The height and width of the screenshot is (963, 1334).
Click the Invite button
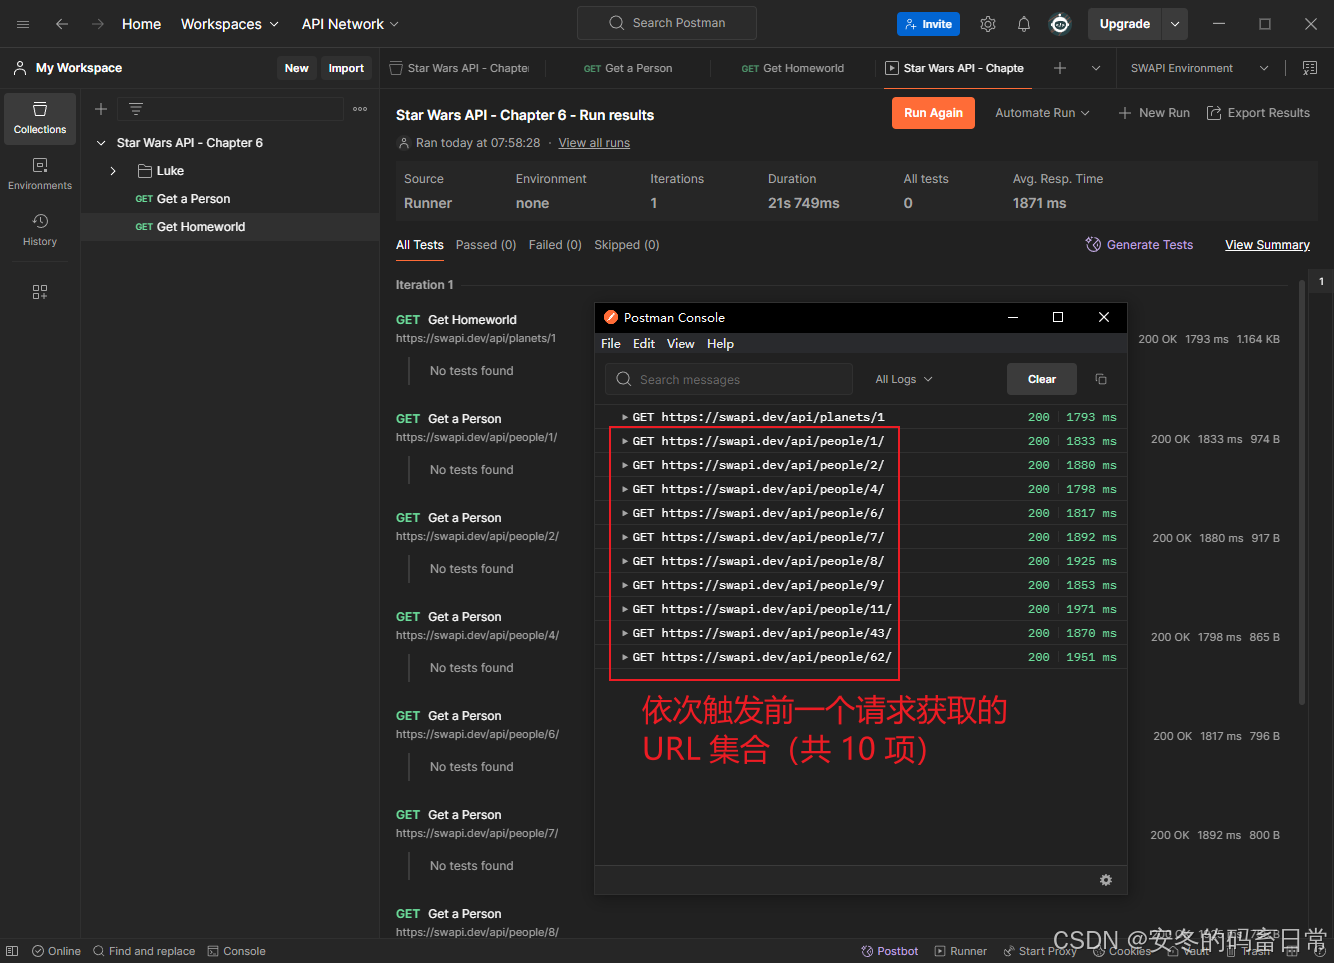coord(929,24)
